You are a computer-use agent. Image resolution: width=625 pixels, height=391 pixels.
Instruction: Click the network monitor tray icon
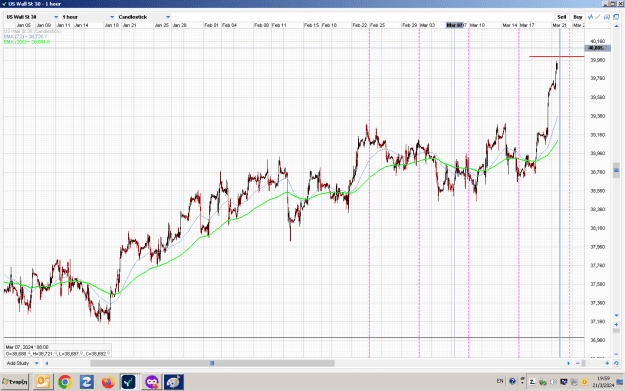coord(564,382)
